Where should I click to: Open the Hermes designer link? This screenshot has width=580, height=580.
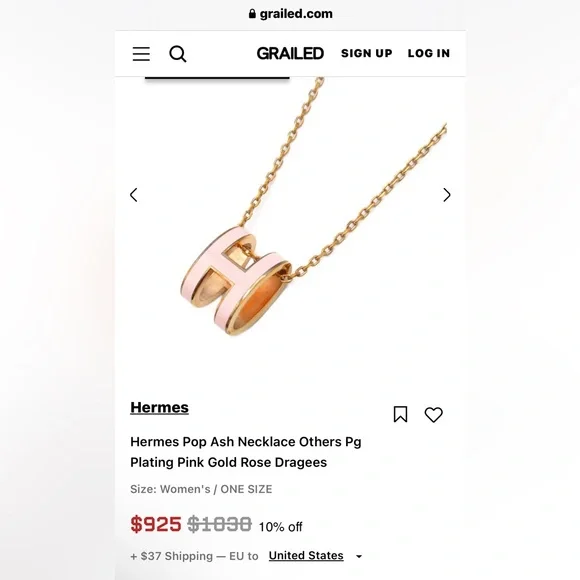[x=159, y=407]
